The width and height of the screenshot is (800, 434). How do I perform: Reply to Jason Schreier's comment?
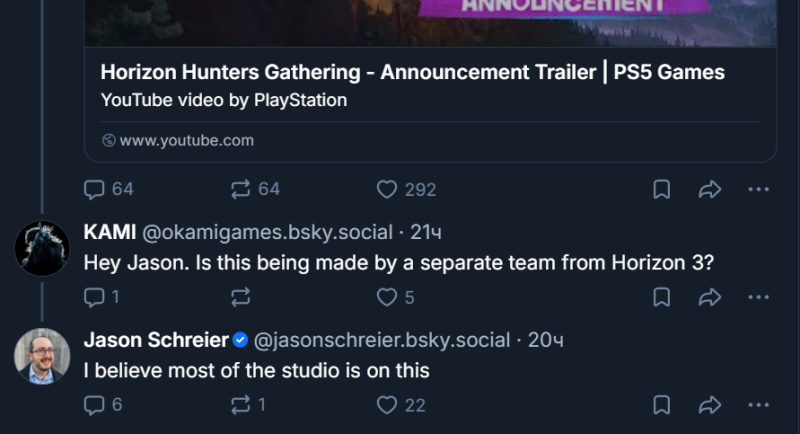click(x=94, y=405)
